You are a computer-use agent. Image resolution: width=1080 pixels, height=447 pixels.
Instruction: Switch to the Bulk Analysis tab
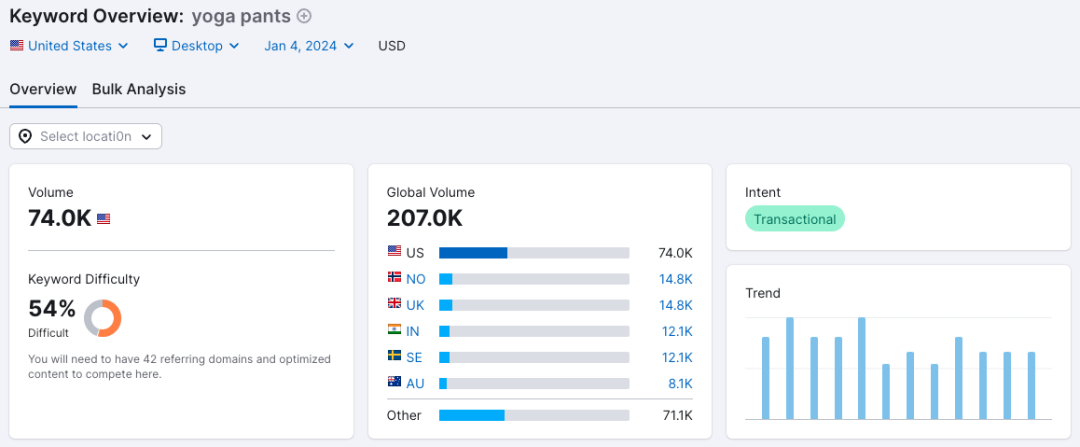click(x=139, y=89)
